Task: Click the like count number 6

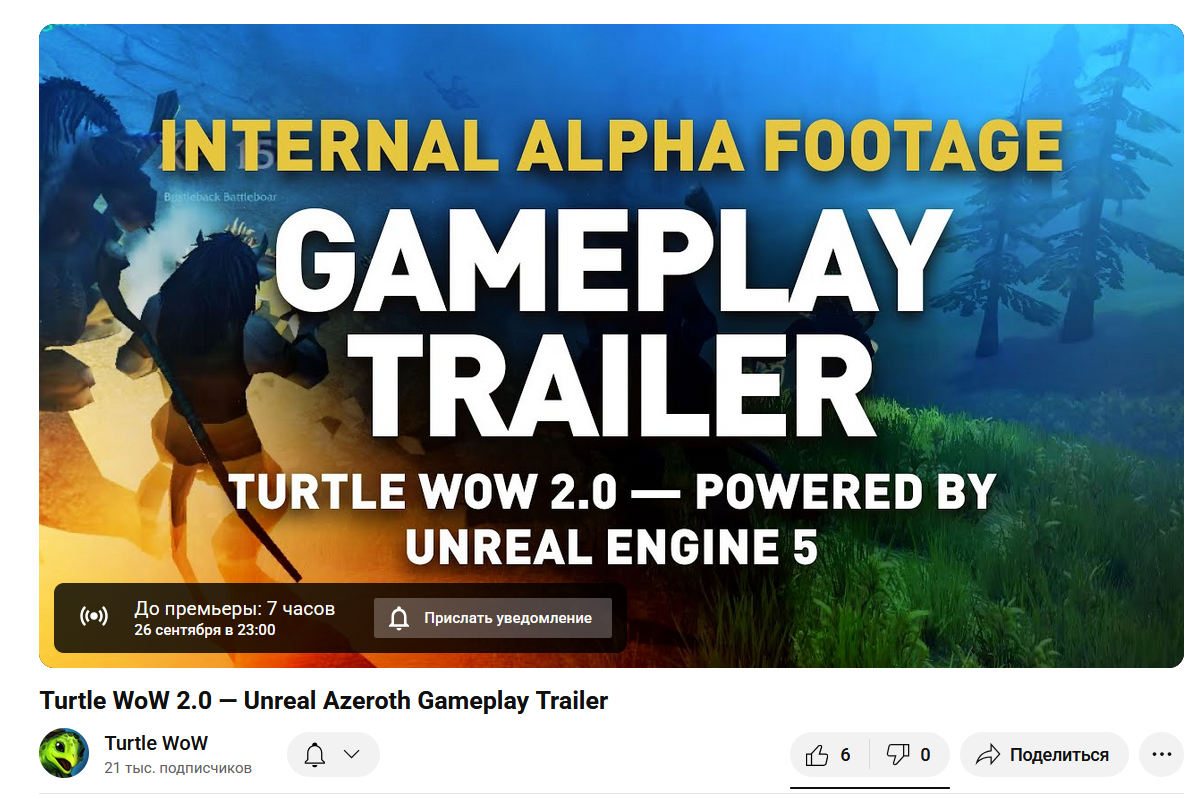Action: pyautogui.click(x=845, y=755)
